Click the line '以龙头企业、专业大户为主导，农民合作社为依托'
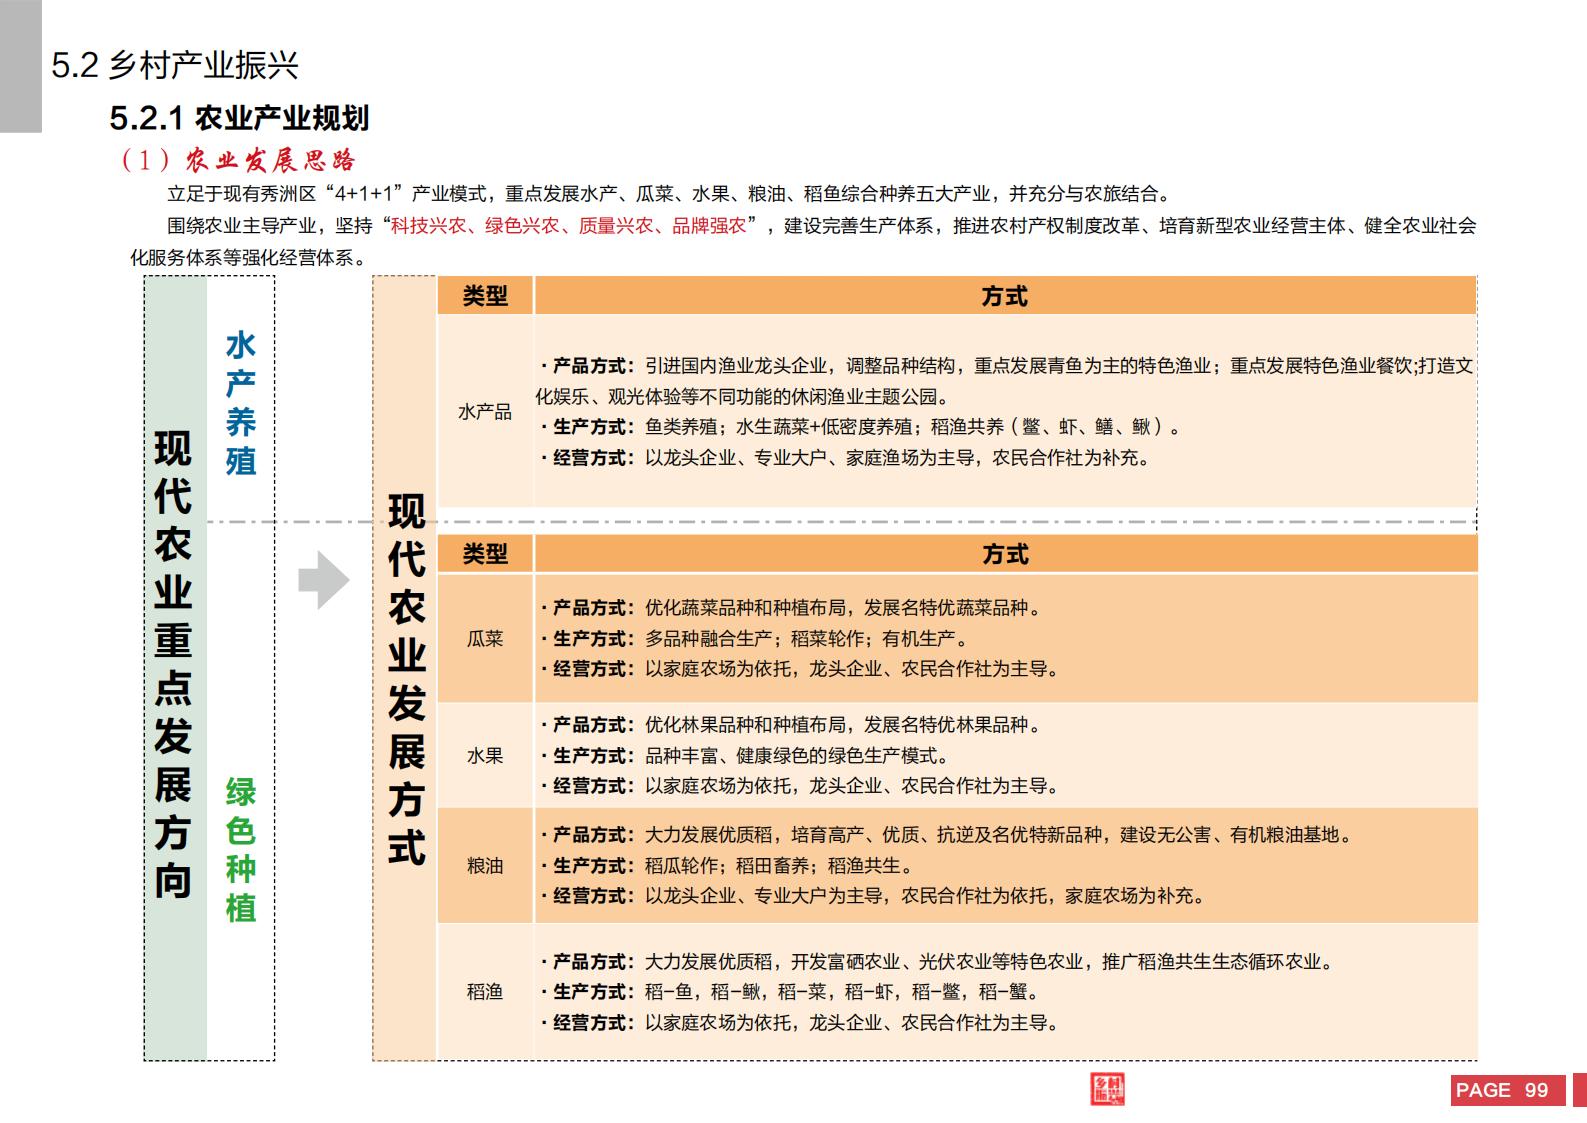 [x=873, y=896]
